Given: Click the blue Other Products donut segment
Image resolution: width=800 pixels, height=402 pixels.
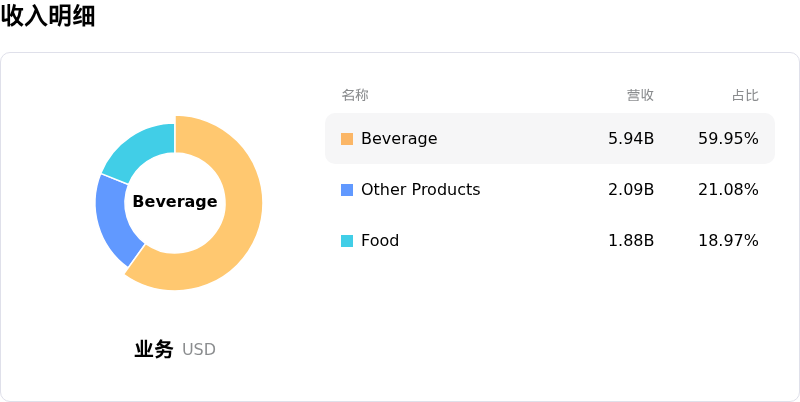Looking at the screenshot, I should 115,220.
